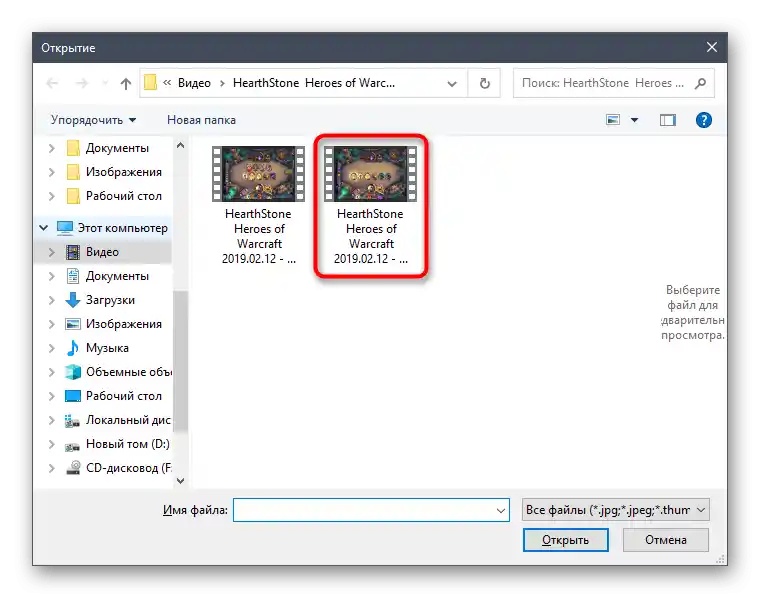This screenshot has height=598, width=760.
Task: Open recent locations dropdown arrow
Action: coord(104,83)
